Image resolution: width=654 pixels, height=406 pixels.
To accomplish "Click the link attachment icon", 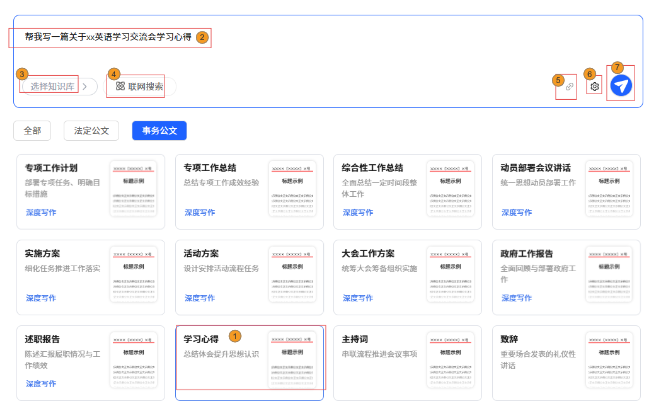I will pos(568,87).
